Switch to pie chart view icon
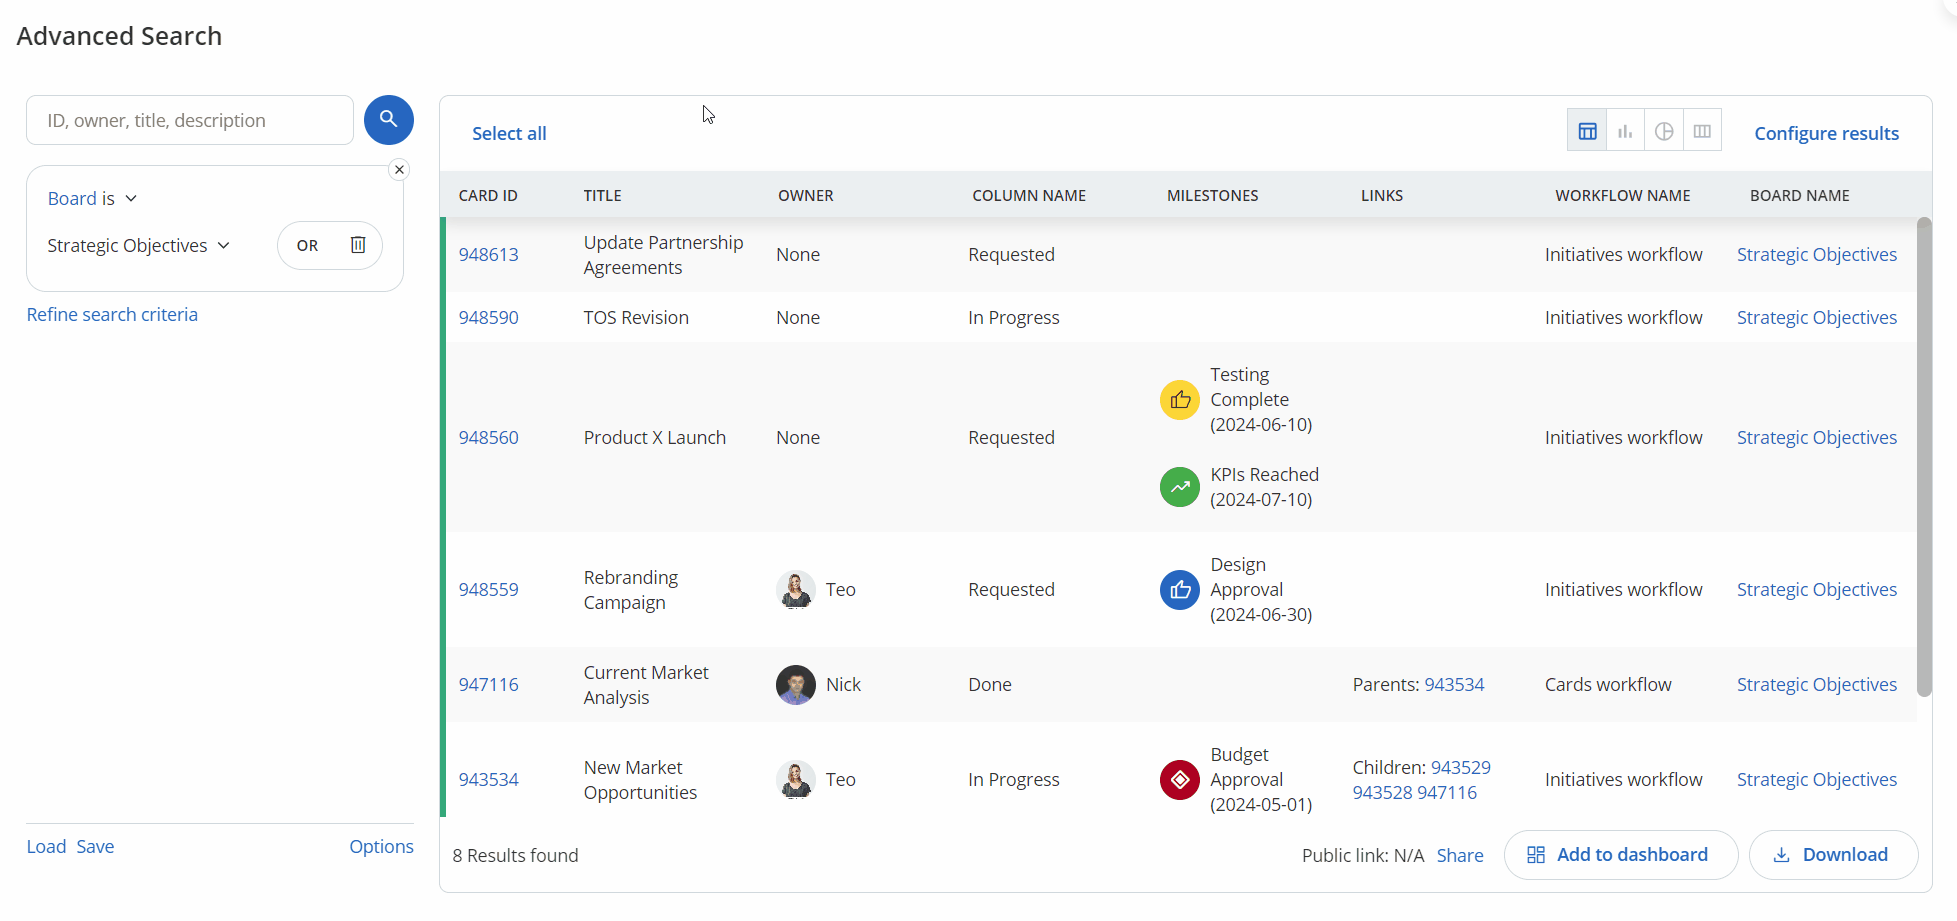This screenshot has width=1957, height=921. point(1664,131)
